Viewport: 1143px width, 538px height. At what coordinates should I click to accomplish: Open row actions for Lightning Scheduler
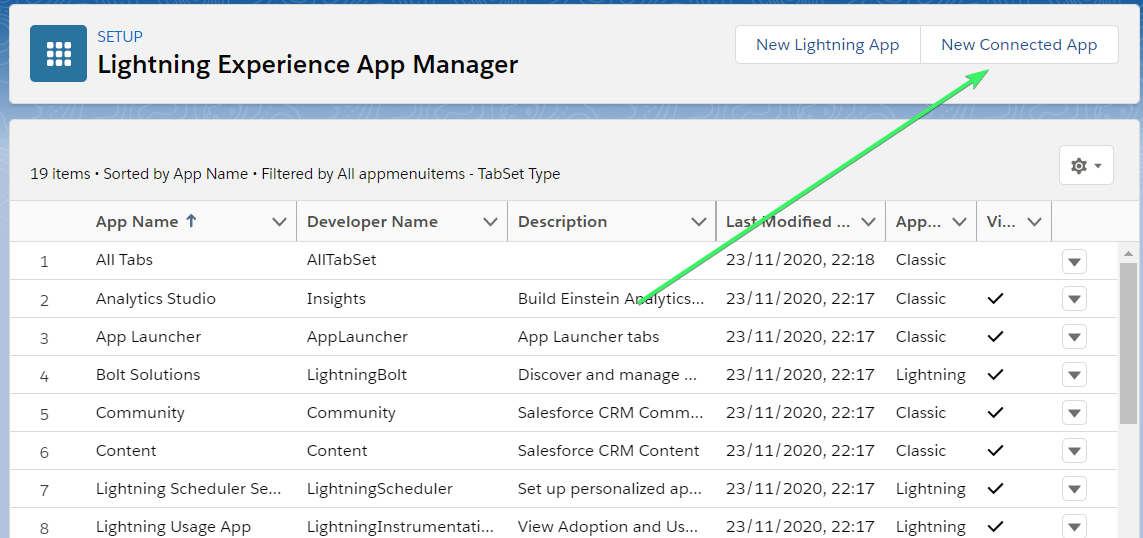(1074, 488)
